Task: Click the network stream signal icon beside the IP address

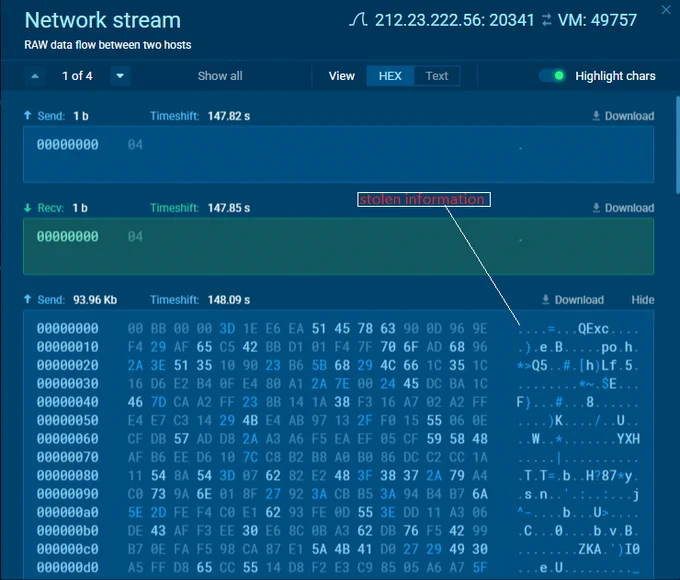Action: coord(358,20)
